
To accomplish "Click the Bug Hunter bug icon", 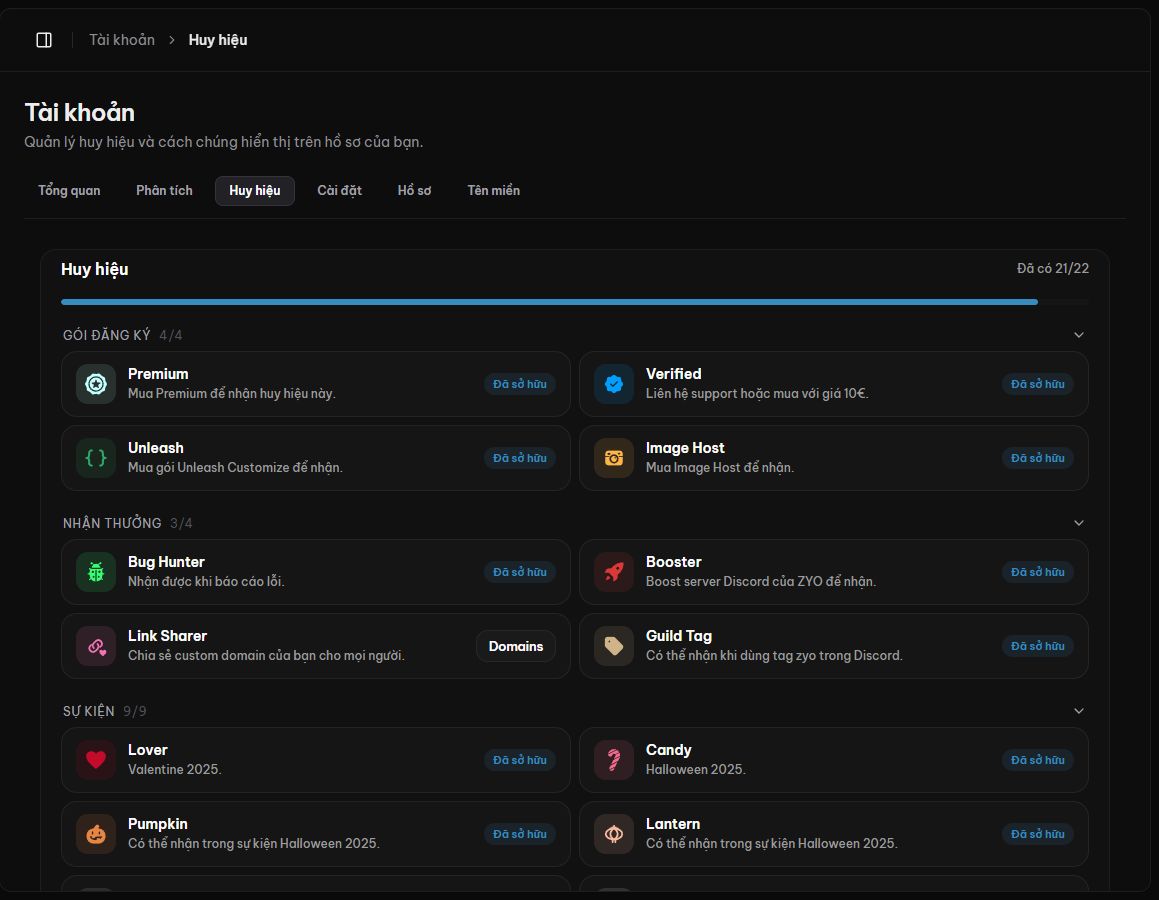I will click(x=96, y=572).
